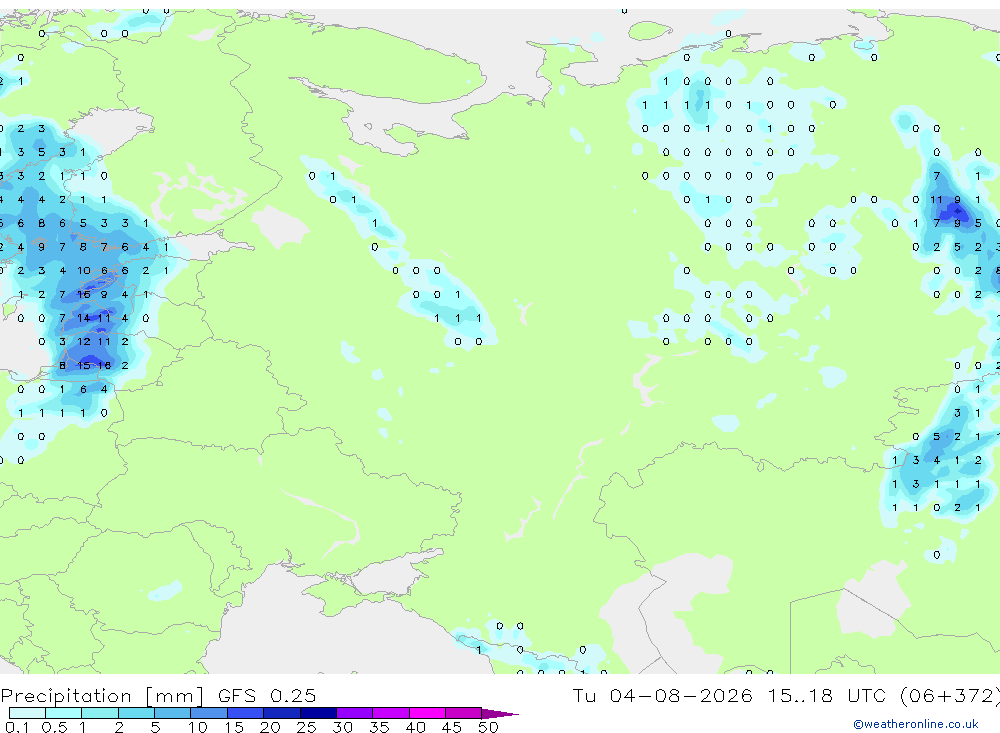The width and height of the screenshot is (1000, 733).
Task: Click the 2–5 mm legend color swatch
Action: 136,713
